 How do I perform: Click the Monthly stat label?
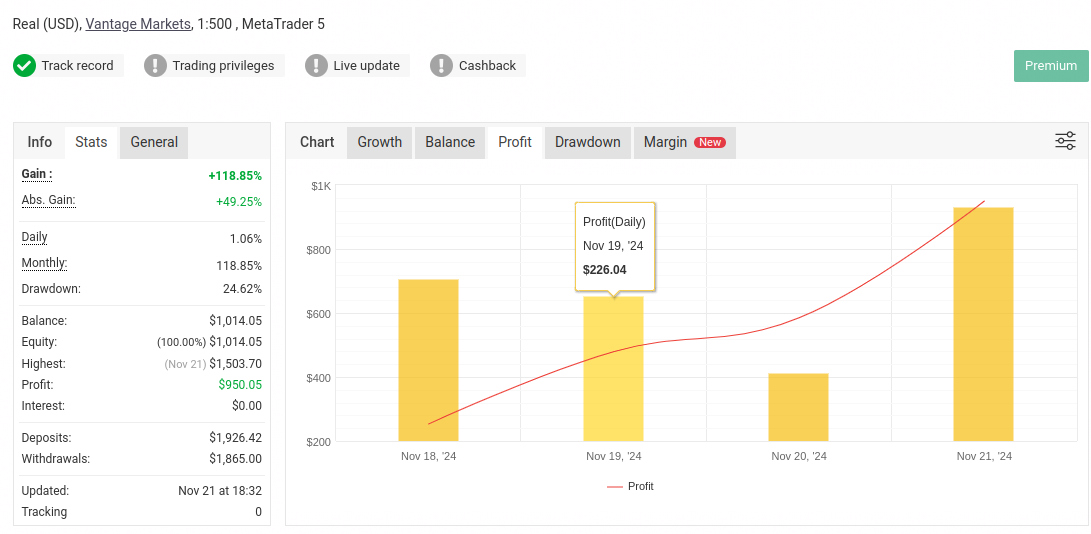(44, 263)
